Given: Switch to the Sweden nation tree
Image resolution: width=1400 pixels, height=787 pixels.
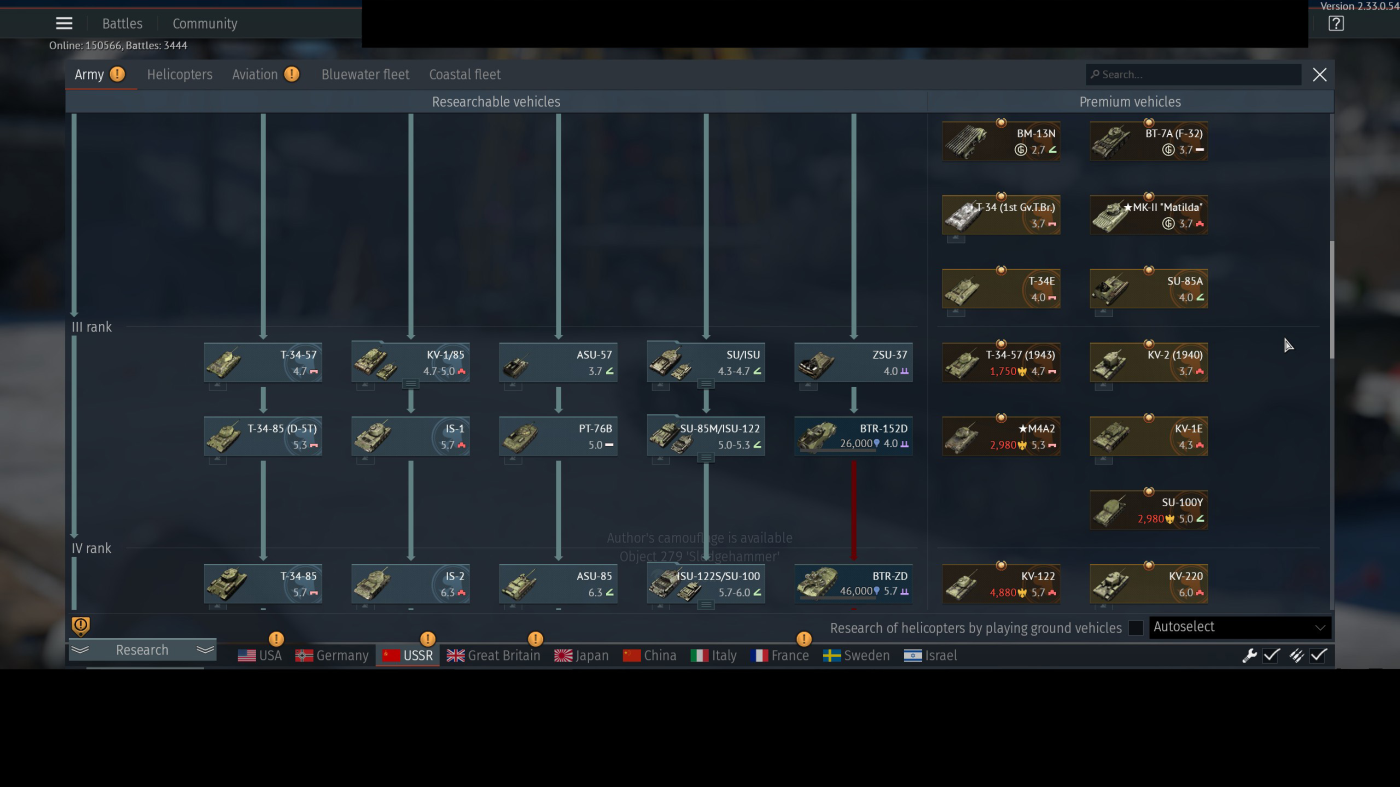Looking at the screenshot, I should point(856,656).
